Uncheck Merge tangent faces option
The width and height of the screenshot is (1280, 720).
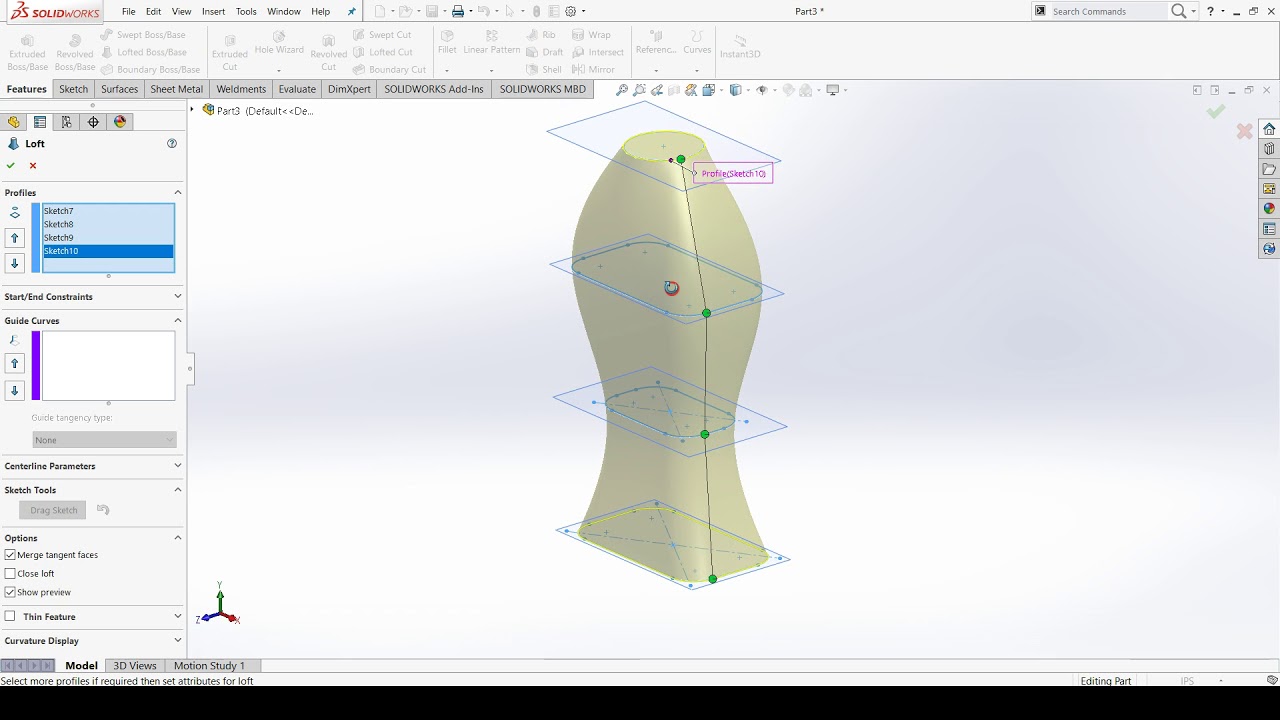(x=10, y=555)
